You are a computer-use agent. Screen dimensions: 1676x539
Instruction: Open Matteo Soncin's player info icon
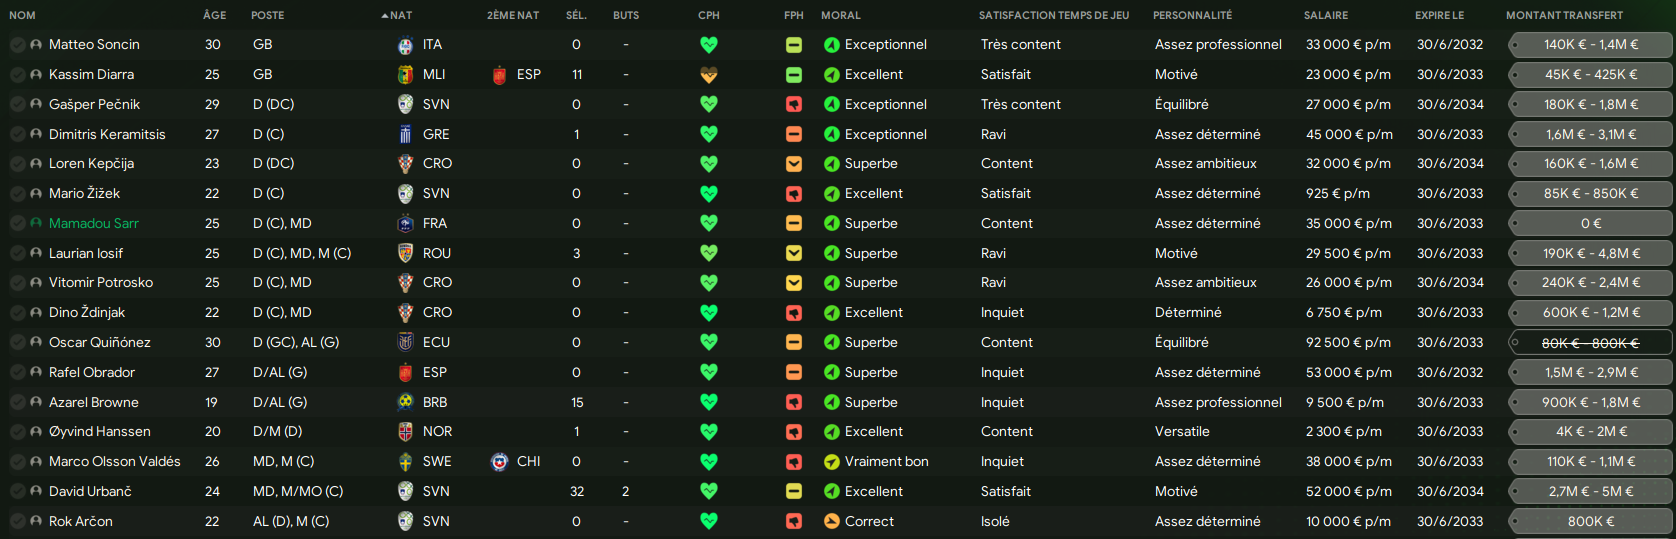pyautogui.click(x=36, y=45)
